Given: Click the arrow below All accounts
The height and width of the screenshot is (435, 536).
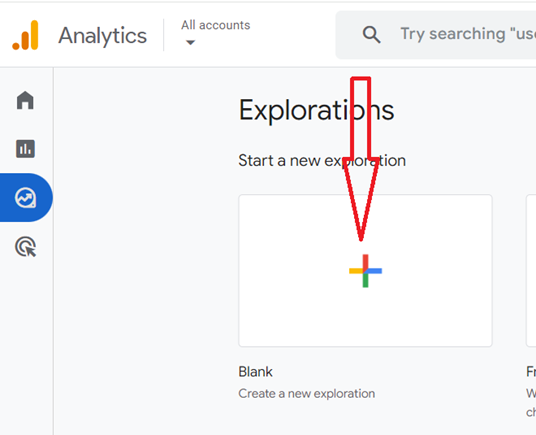Looking at the screenshot, I should click(190, 42).
